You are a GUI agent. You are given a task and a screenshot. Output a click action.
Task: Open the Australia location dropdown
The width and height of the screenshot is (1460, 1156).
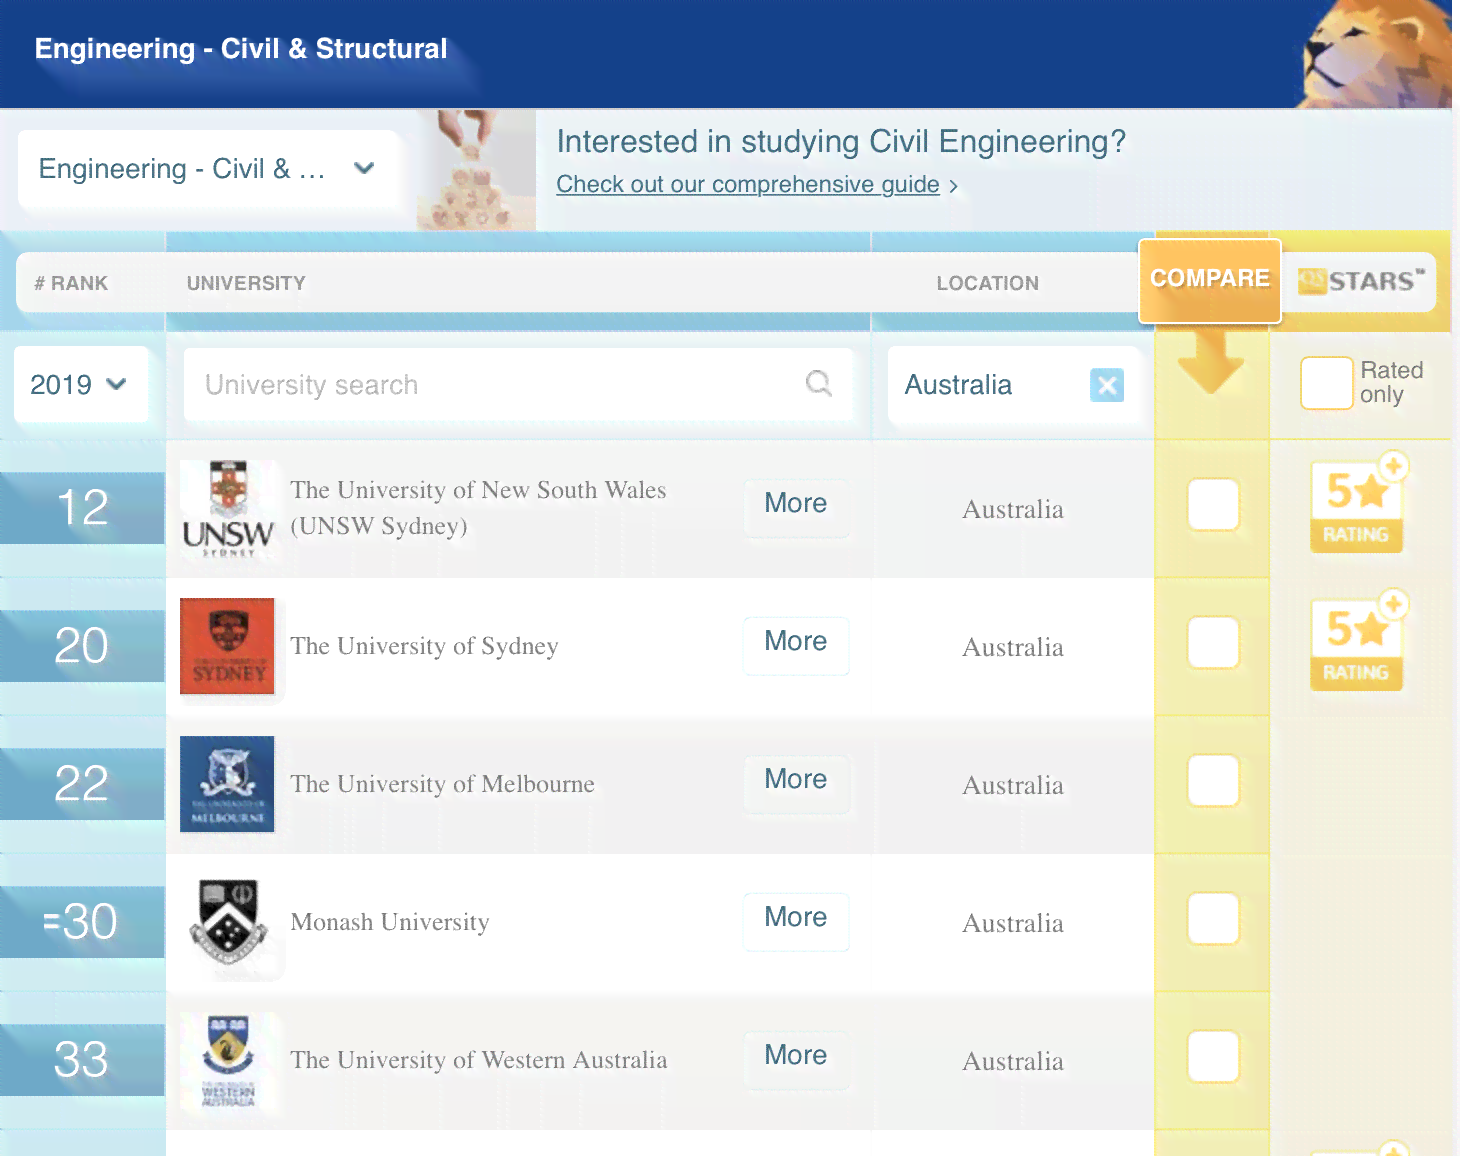1014,385
